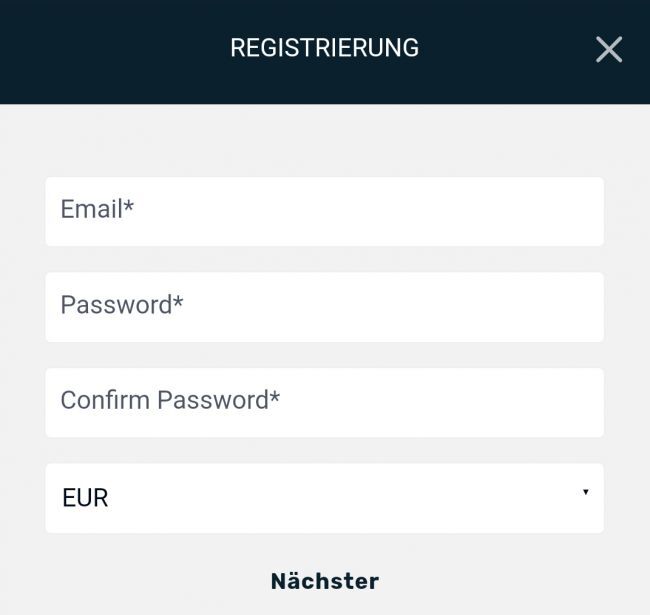Image resolution: width=650 pixels, height=615 pixels.
Task: Open the EUR currency dropdown
Action: [324, 498]
